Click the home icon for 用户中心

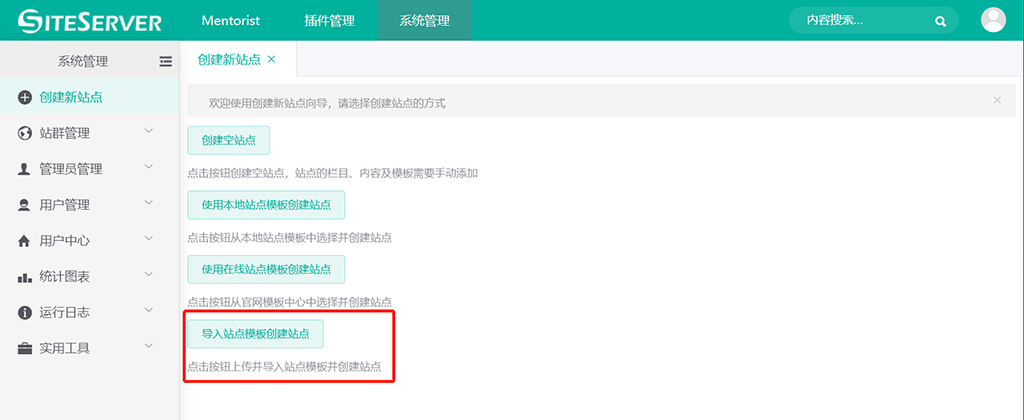25,241
